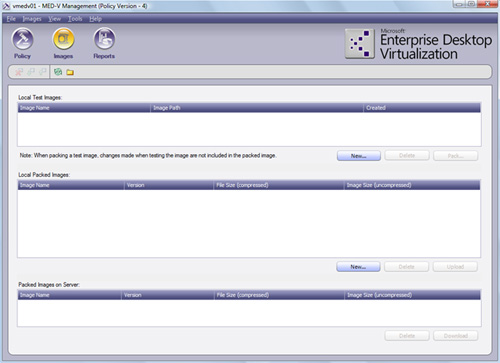Open the Policy module icon
This screenshot has width=500, height=363.
[x=22, y=39]
